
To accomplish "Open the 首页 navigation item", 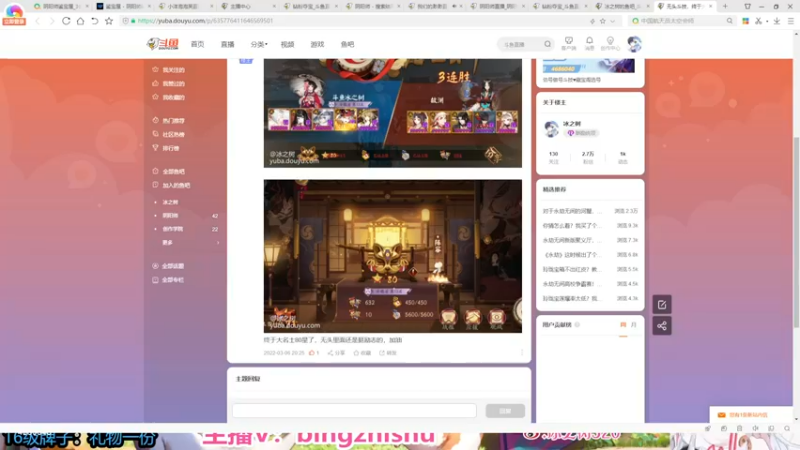I will 197,44.
